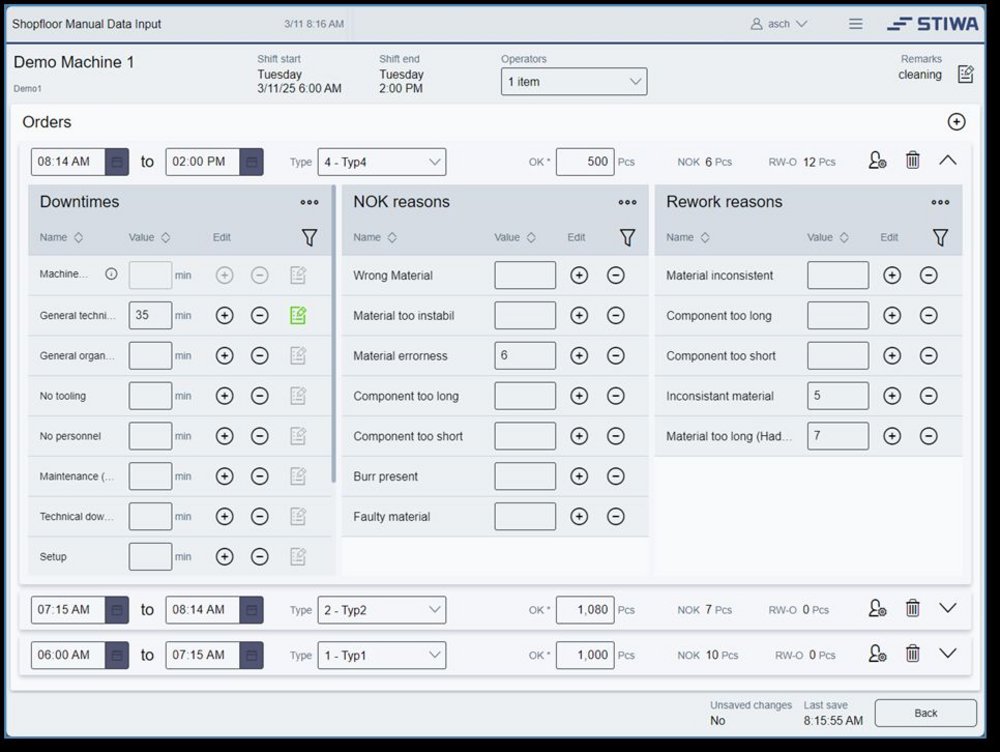Show info for Machine downtime row

tap(111, 274)
